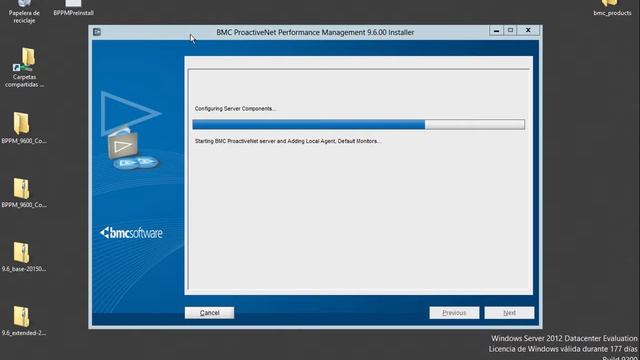Cancel the ProactiveNet installation
This screenshot has height=360, width=640.
(x=209, y=313)
